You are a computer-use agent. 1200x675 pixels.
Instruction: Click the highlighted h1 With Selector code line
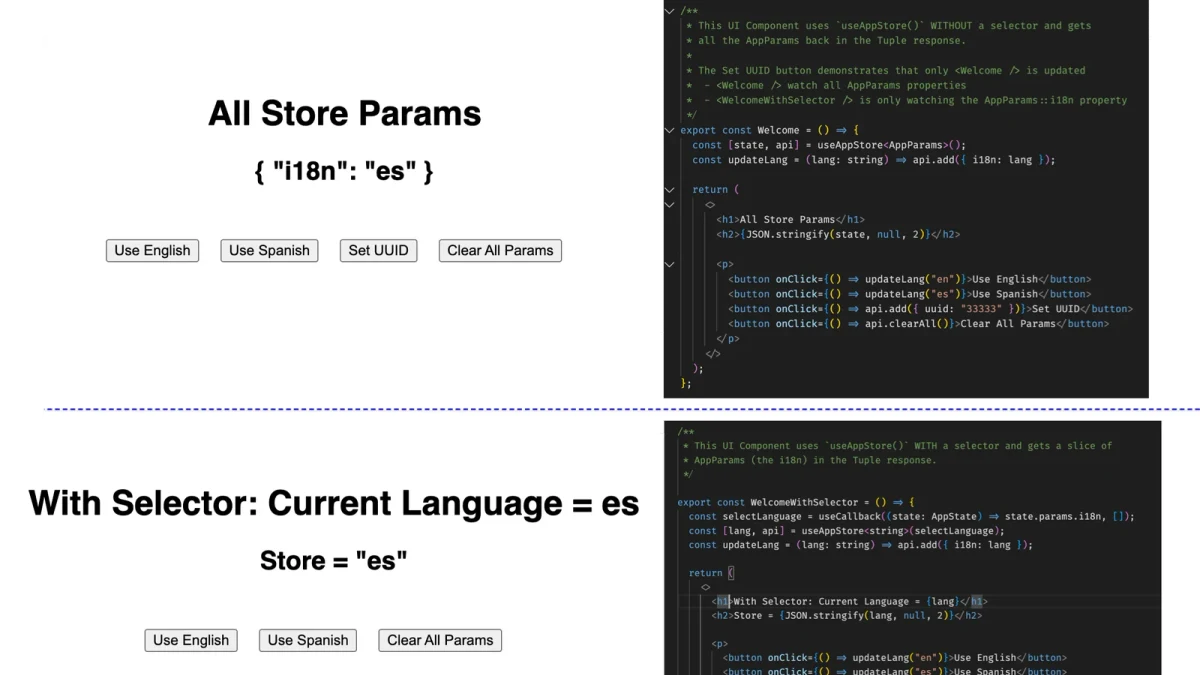click(850, 601)
